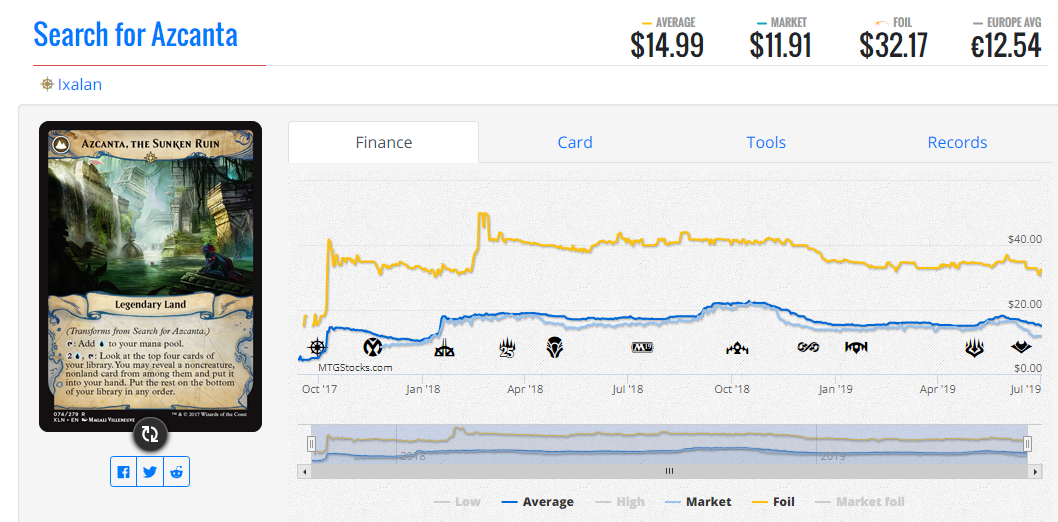Toggle the Low price series in legend
Viewport: 1058px width, 522px height.
[x=457, y=502]
